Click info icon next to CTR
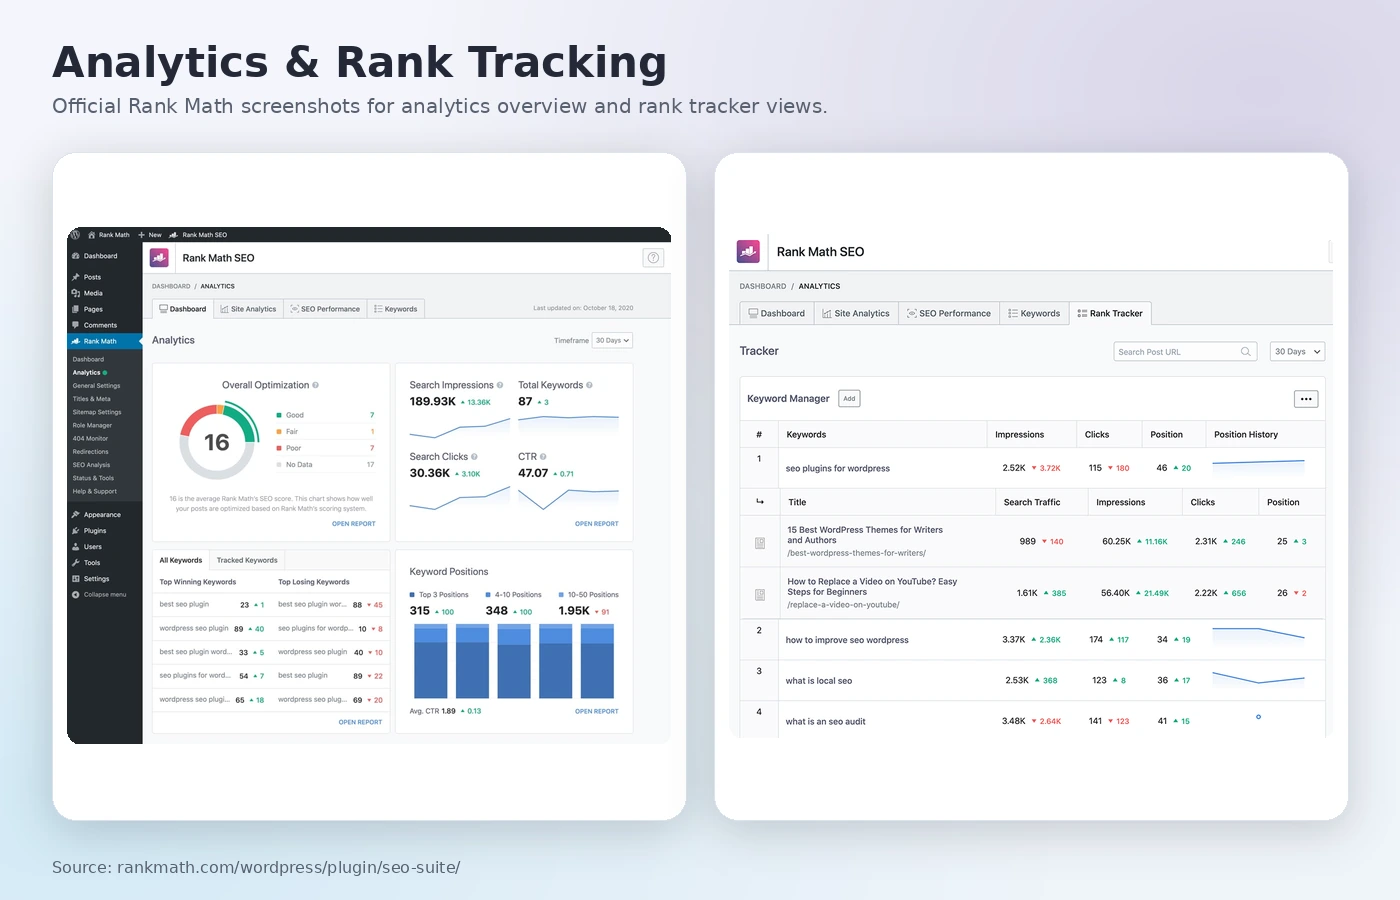Screen dimensions: 1400x900 click(x=543, y=457)
